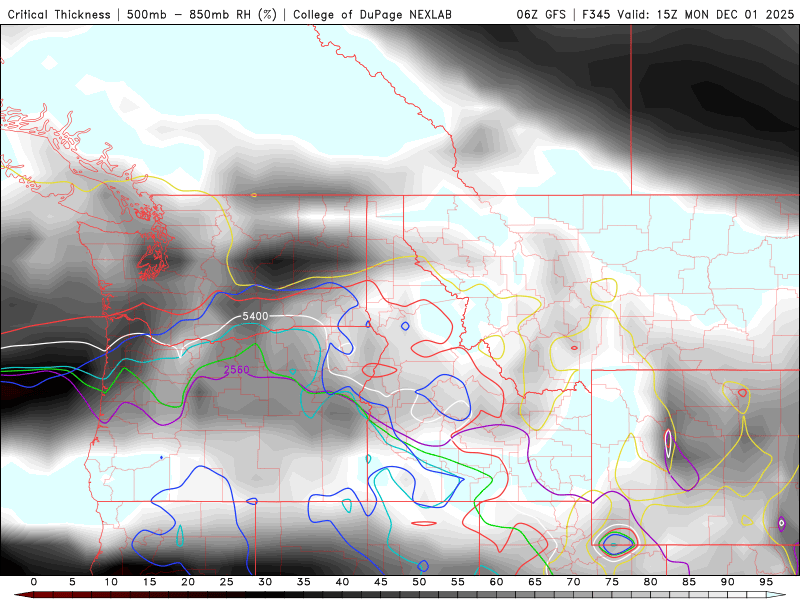This screenshot has height=600, width=800.
Task: Click the "0" value on the color scale
Action: [34, 582]
